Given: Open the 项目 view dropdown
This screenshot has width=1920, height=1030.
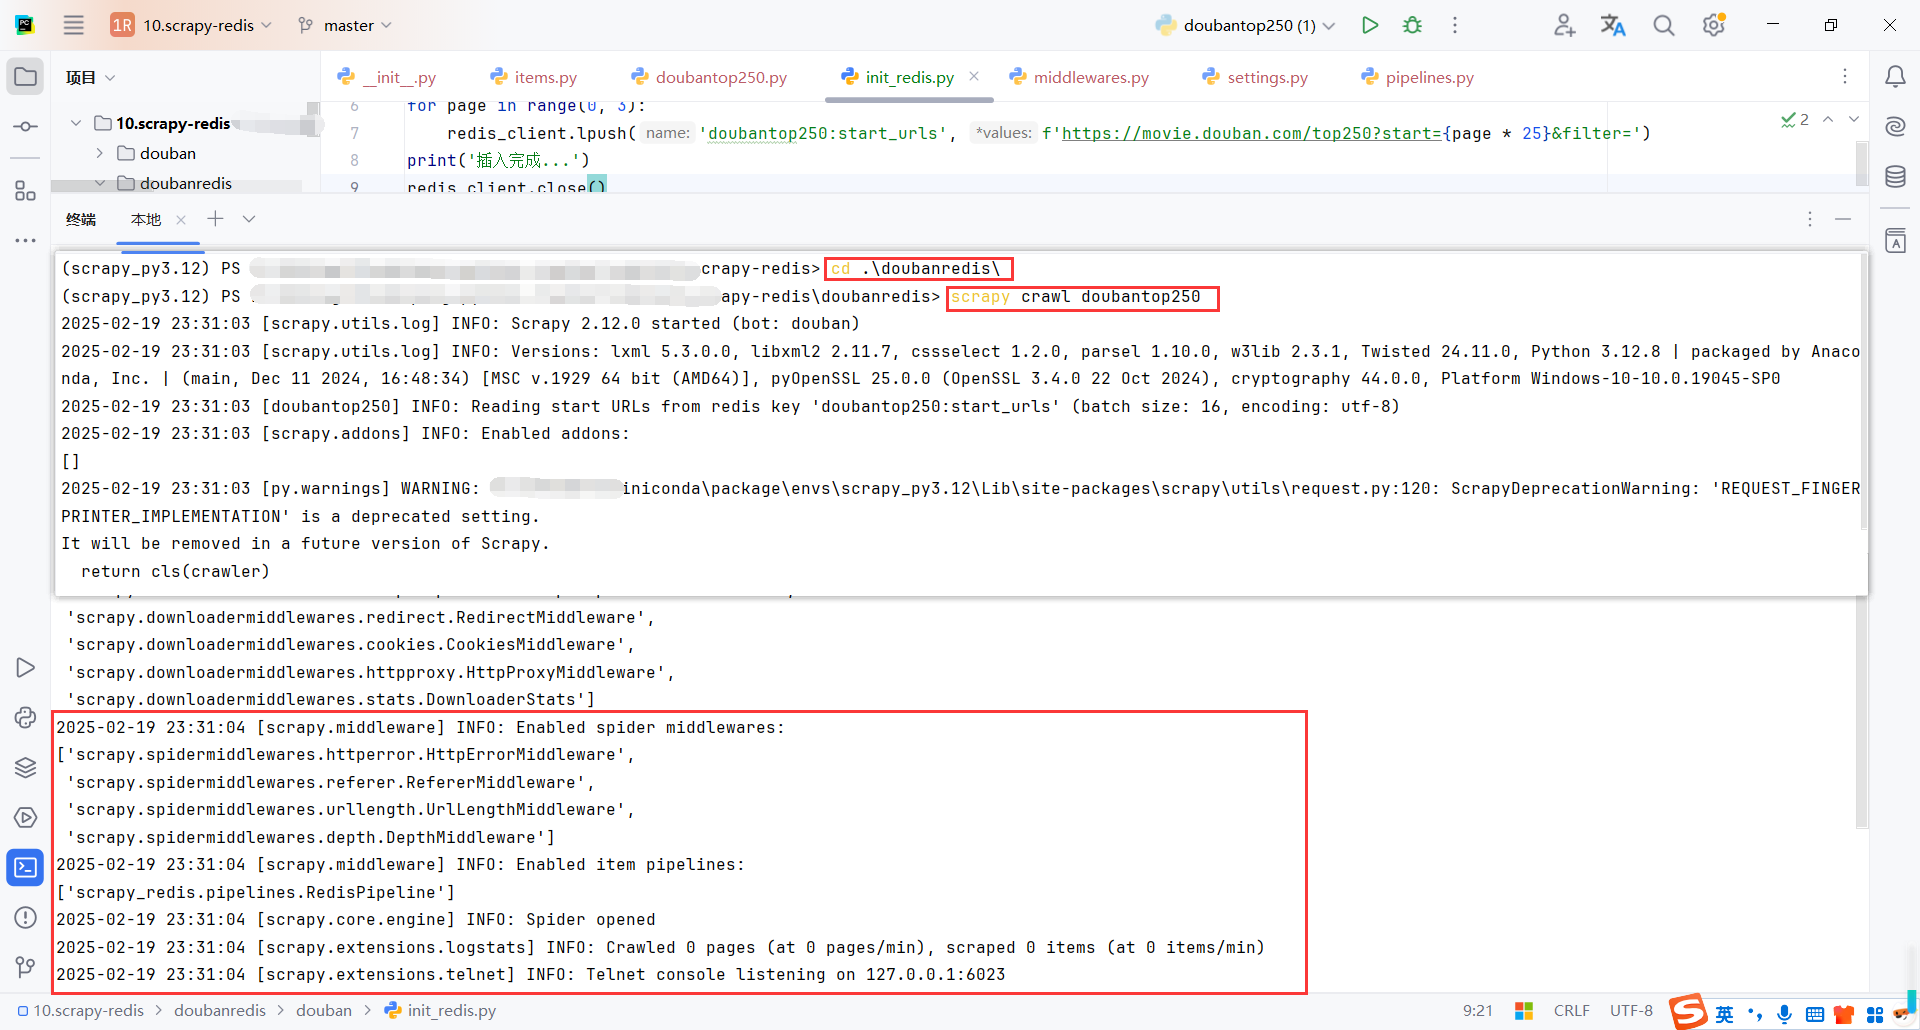Looking at the screenshot, I should 90,77.
